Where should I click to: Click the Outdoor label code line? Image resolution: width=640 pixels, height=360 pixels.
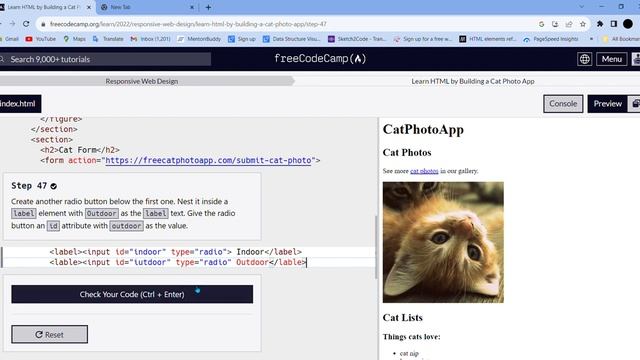178,262
